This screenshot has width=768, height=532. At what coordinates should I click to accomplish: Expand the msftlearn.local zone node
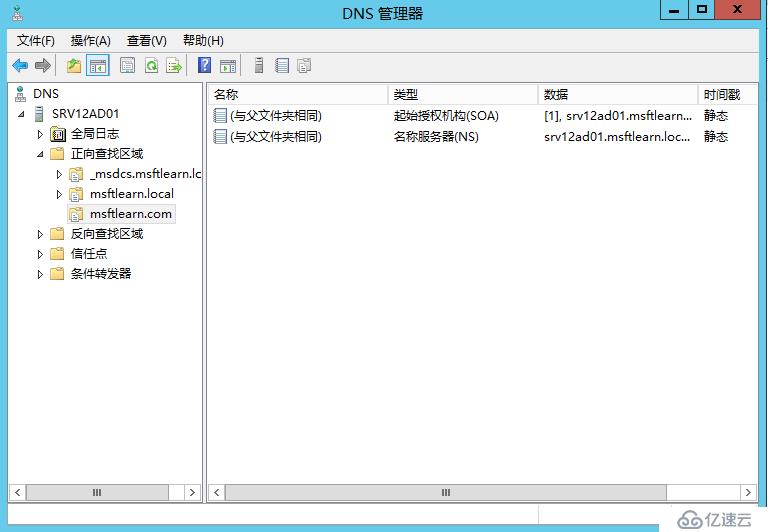click(59, 194)
